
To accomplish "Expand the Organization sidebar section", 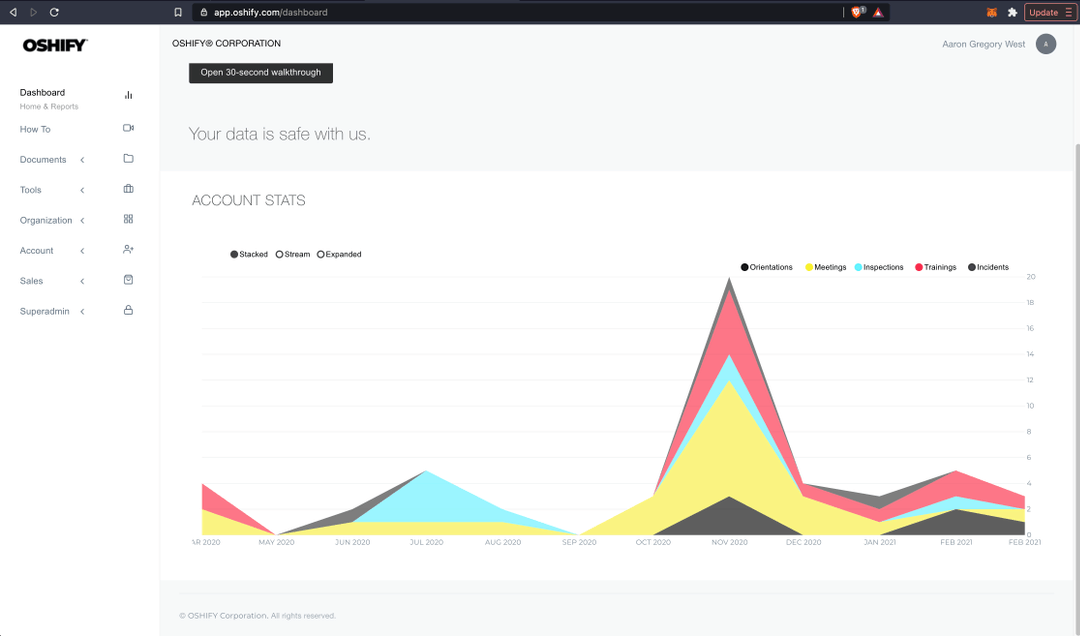I will coord(82,219).
